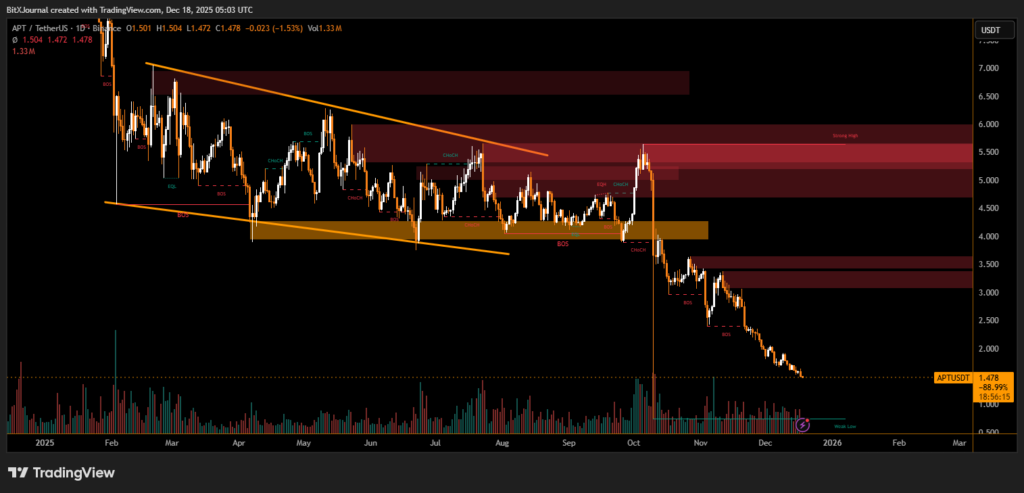Image resolution: width=1024 pixels, height=493 pixels.
Task: Click the purple lightning bolt event icon
Action: 802,425
